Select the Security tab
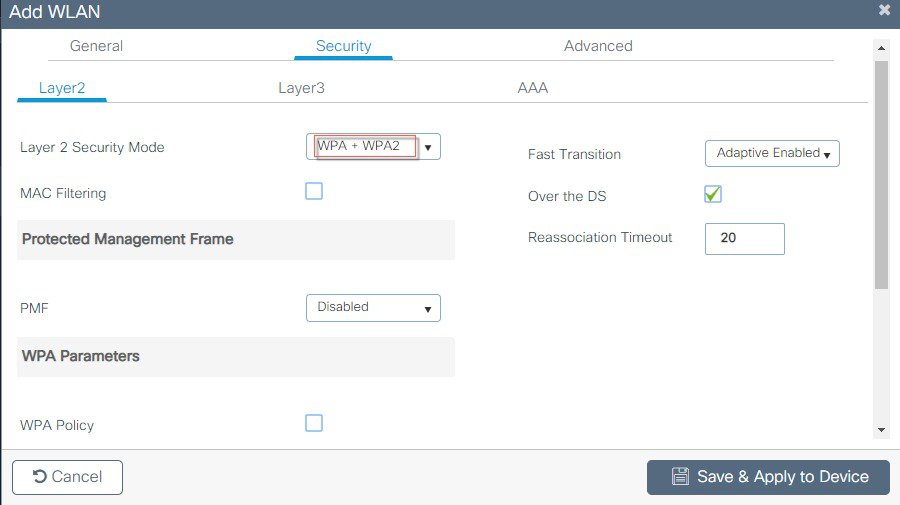Screen dimensions: 900x505 [x=343, y=46]
